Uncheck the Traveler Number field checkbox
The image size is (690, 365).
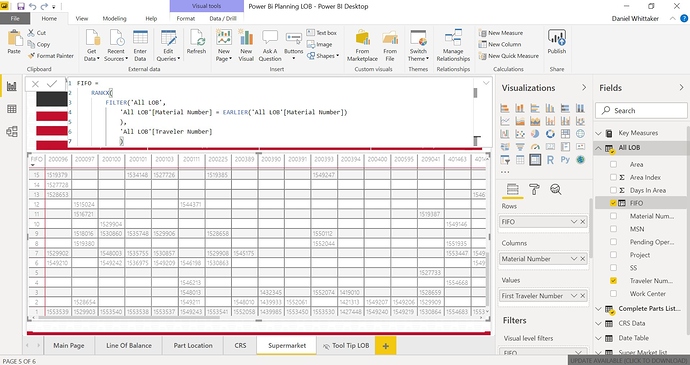pyautogui.click(x=613, y=280)
